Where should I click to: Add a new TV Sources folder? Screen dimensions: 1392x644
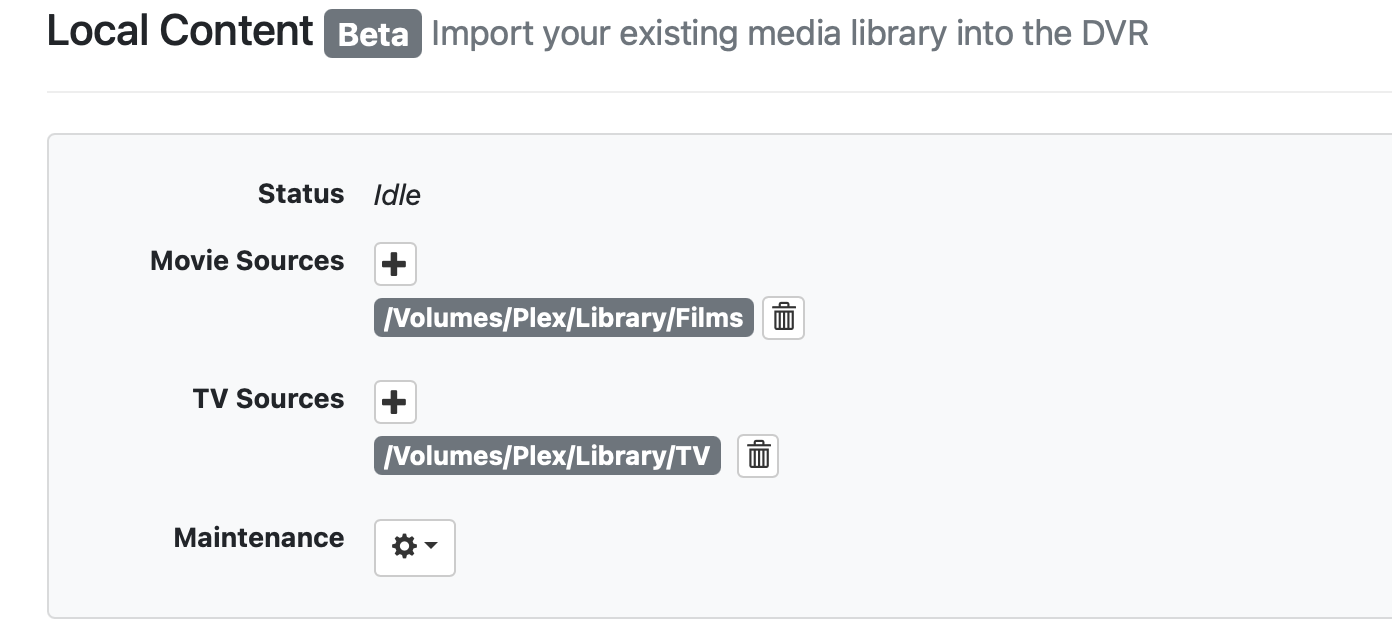click(x=395, y=402)
